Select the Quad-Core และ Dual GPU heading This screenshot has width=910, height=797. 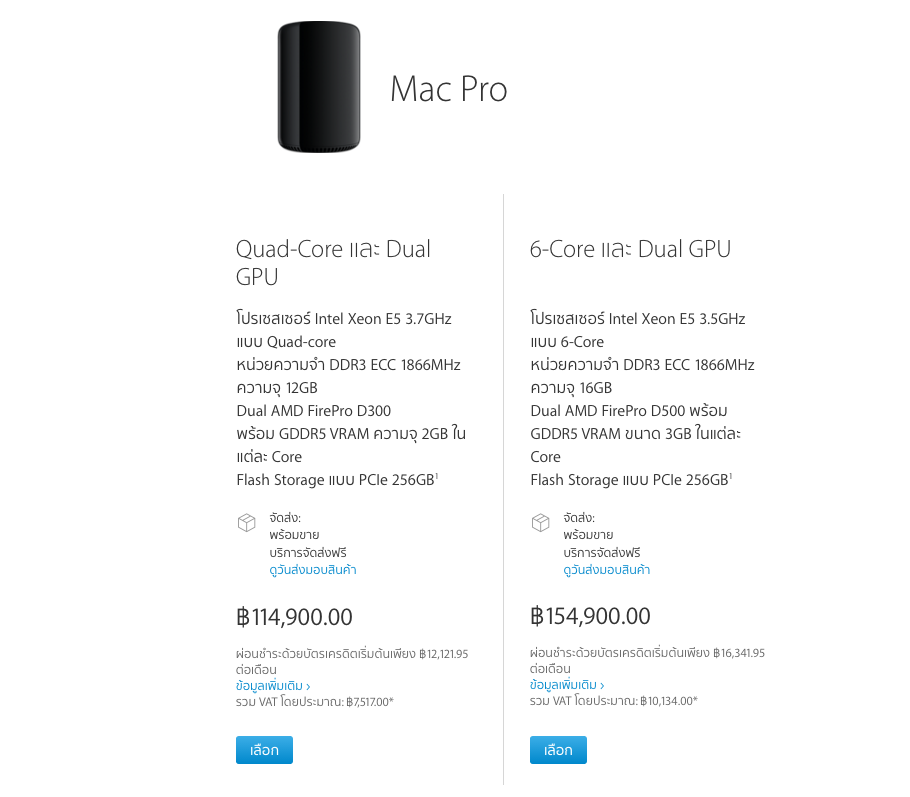[x=333, y=262]
